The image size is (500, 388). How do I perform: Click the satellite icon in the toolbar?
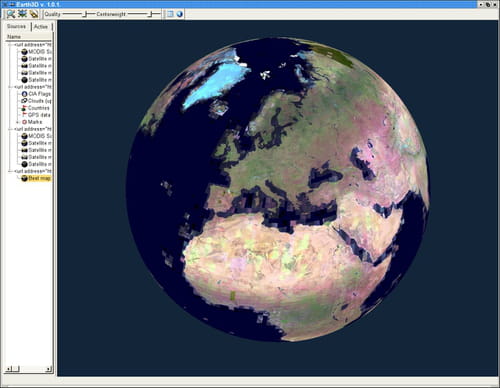click(x=22, y=14)
